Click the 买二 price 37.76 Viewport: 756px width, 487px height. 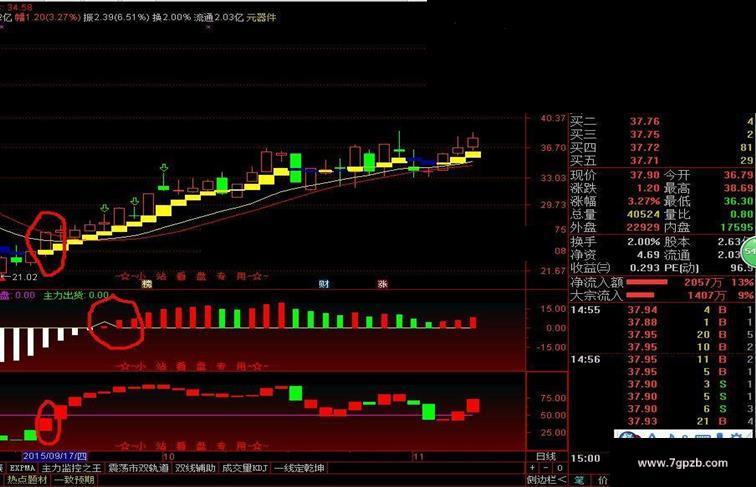pyautogui.click(x=645, y=122)
